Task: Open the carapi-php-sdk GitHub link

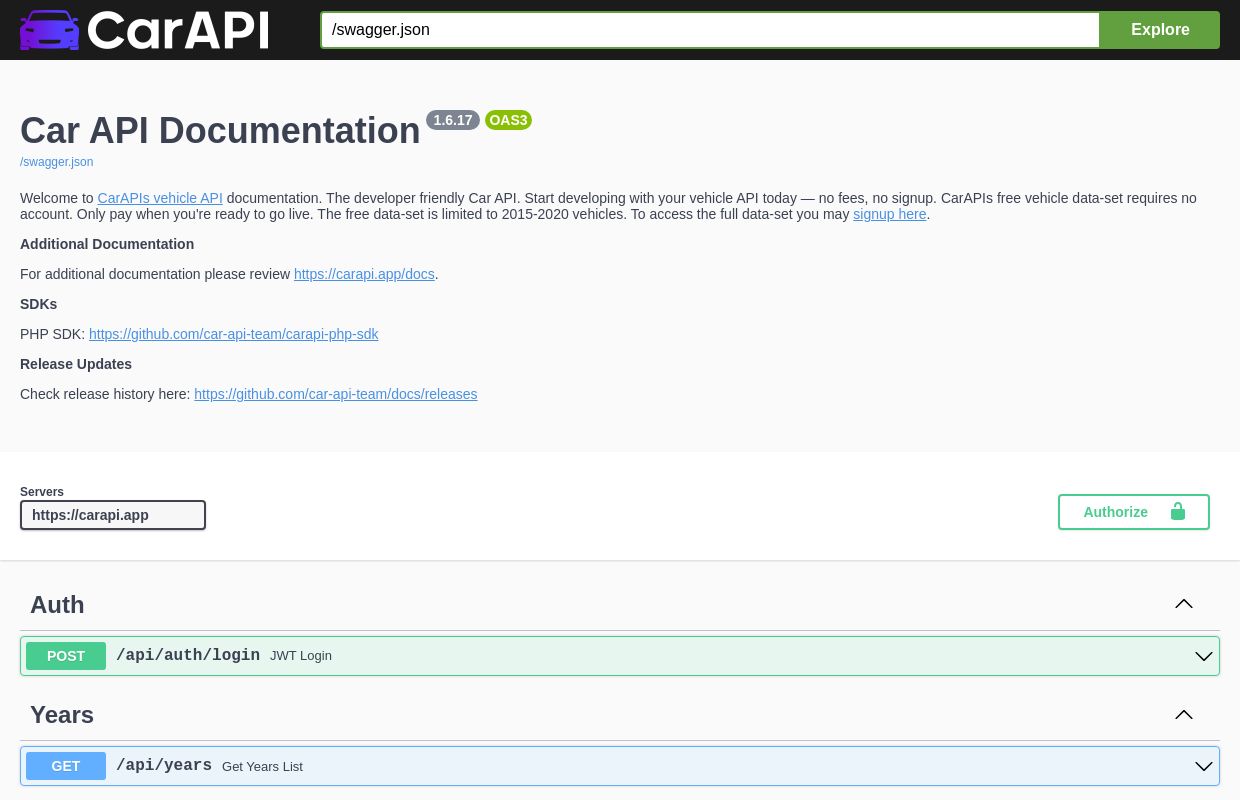Action: pos(233,334)
